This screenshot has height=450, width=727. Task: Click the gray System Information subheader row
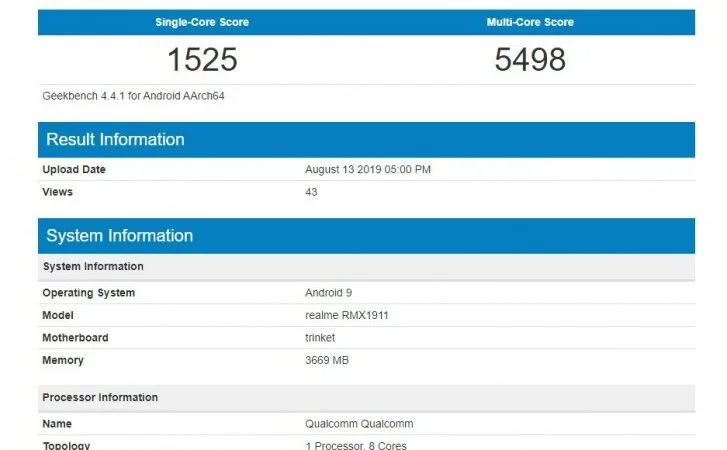click(x=366, y=266)
